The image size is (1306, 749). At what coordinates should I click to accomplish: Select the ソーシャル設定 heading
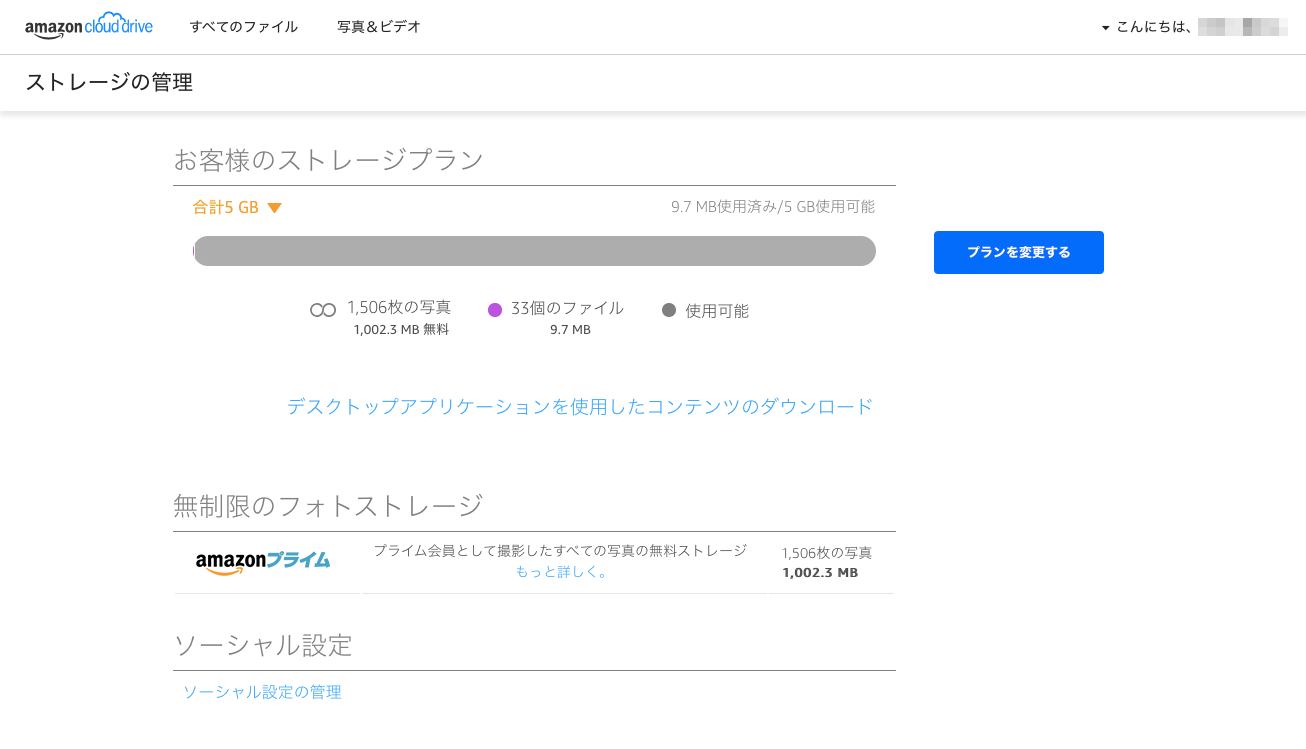pos(263,645)
